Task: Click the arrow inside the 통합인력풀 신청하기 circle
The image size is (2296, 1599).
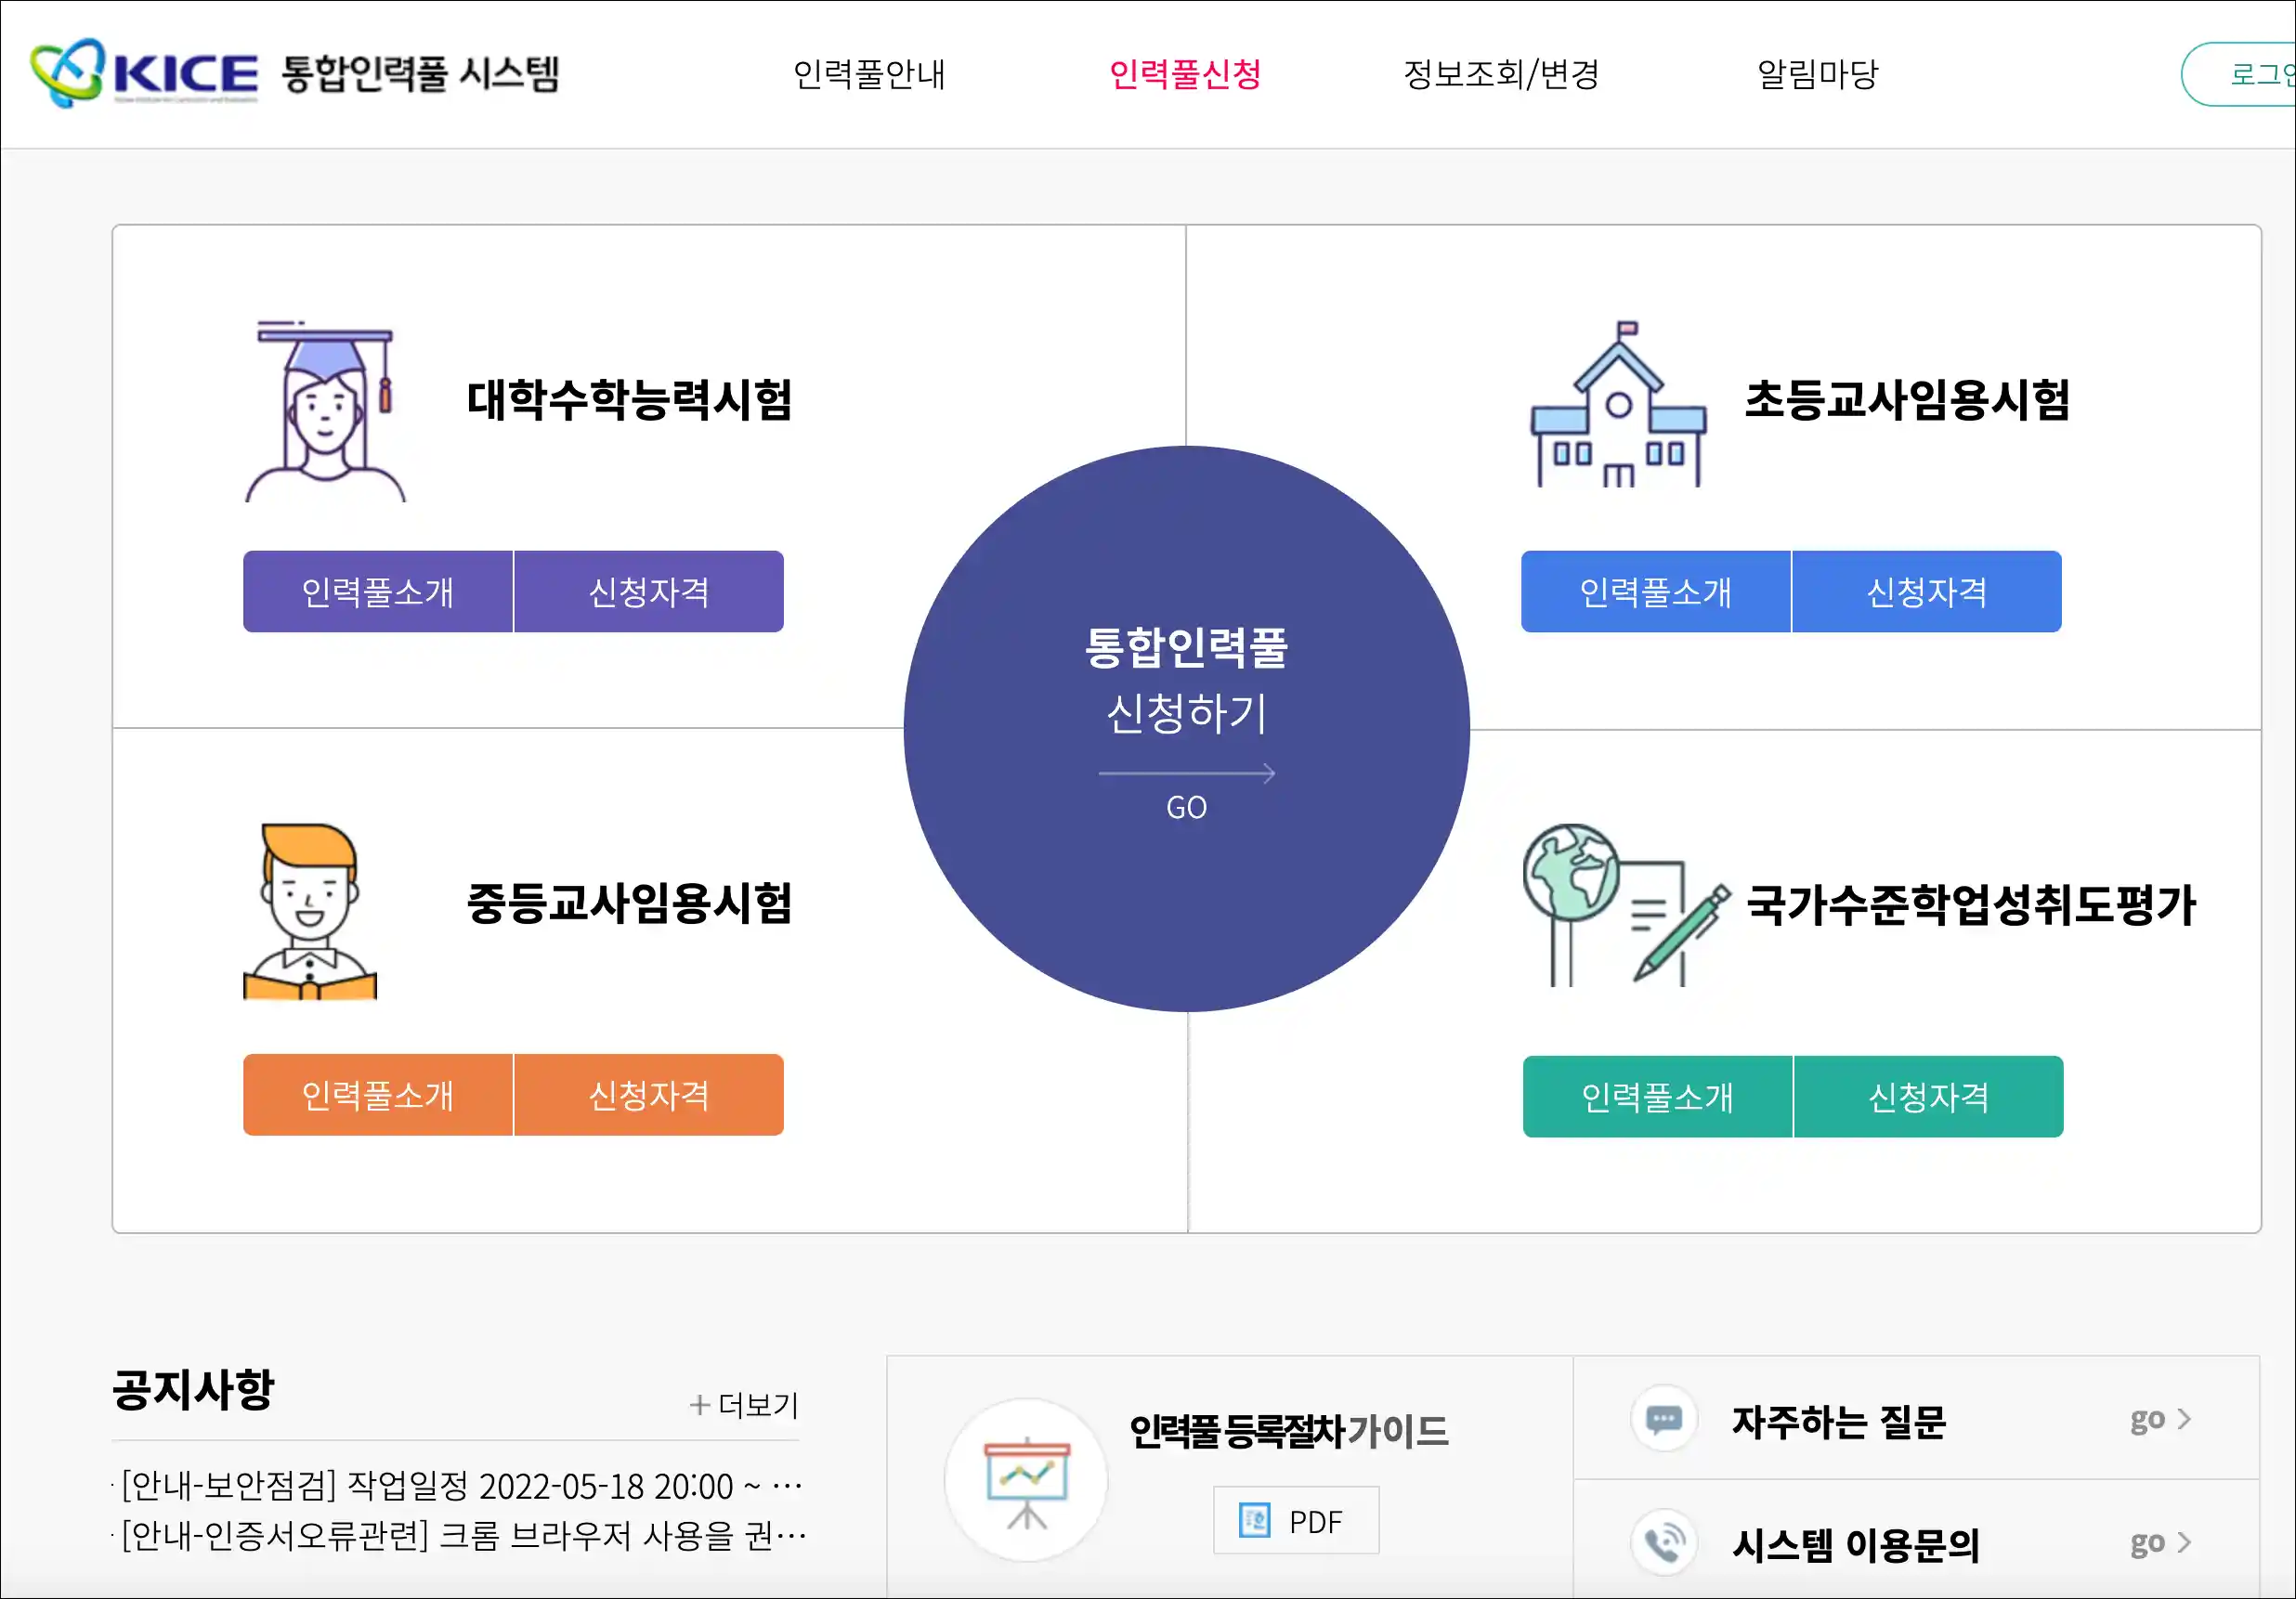Action: pos(1187,773)
